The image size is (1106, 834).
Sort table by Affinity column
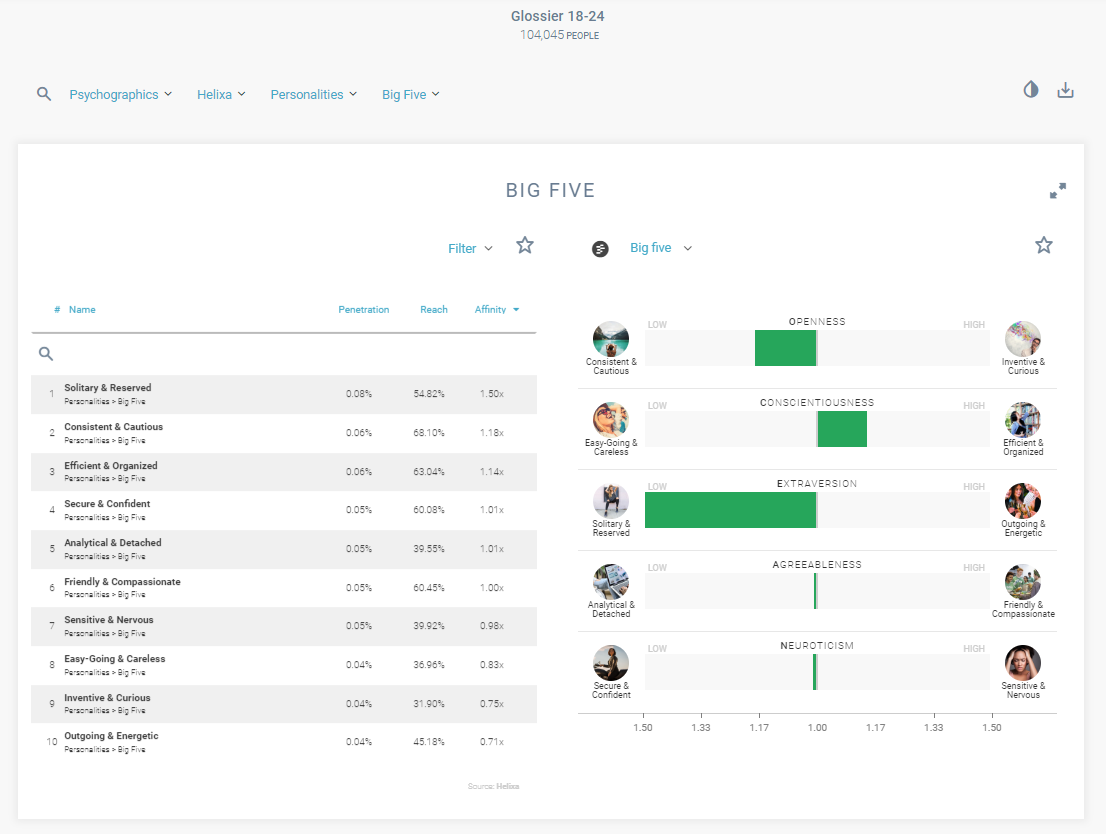tap(497, 310)
